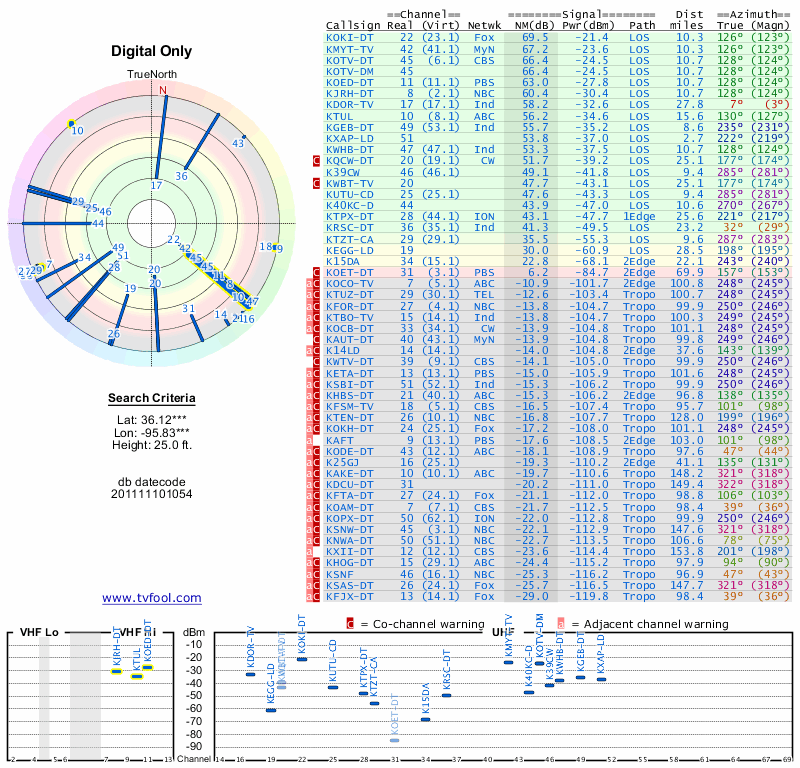The height and width of the screenshot is (768, 800).
Task: Click the KJRH-DT highlighted marker in VHF chart
Action: click(117, 671)
